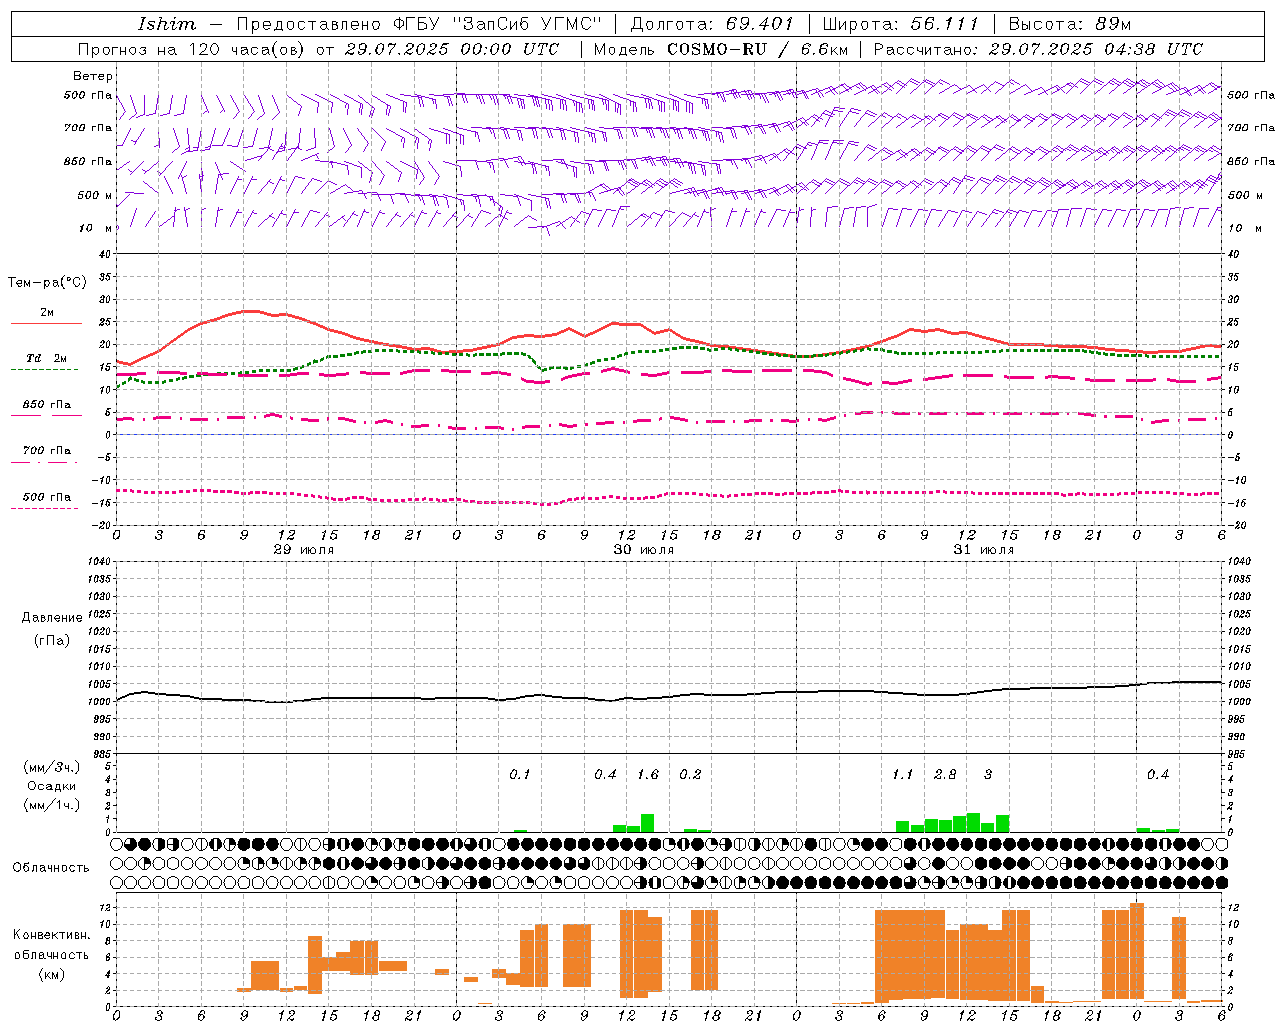Click the "31 июля" date label
This screenshot has width=1280, height=1024.
pos(984,550)
